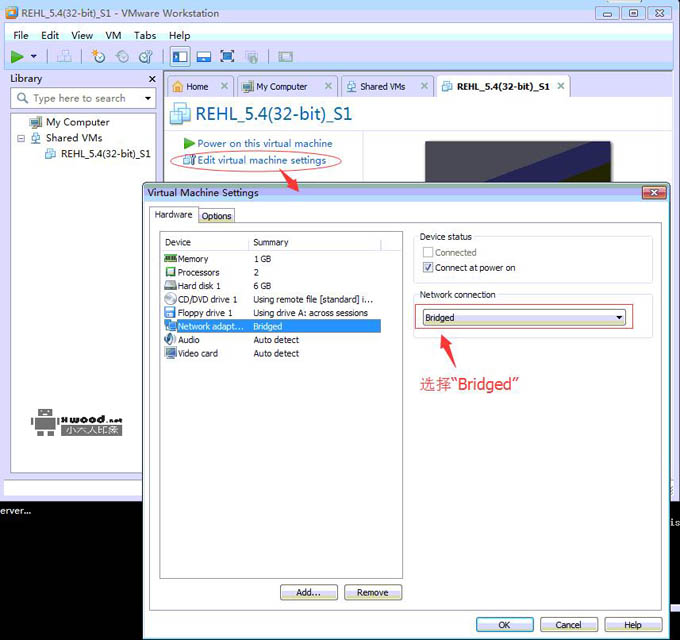Close the Shared VMs tab
Screen dimensions: 680x640
(x=424, y=86)
